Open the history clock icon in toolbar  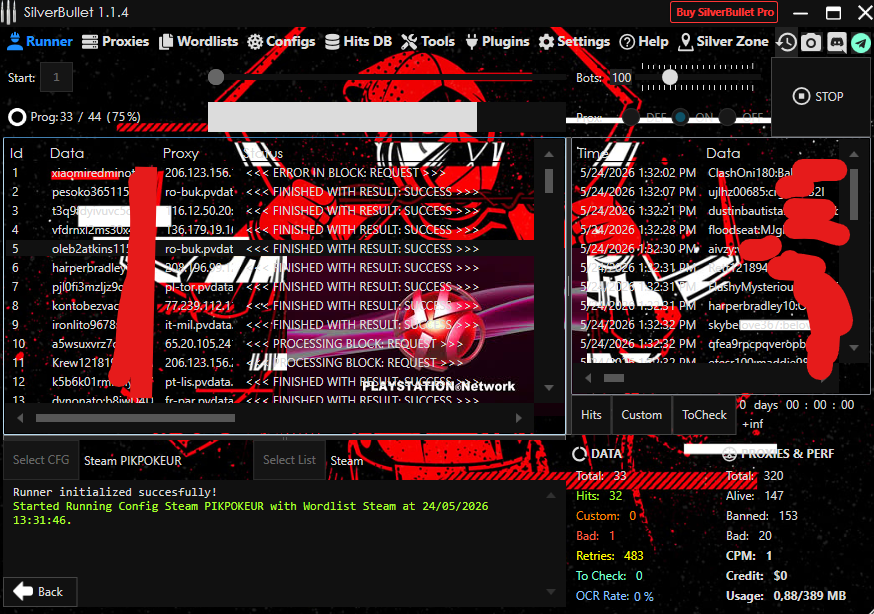point(786,42)
